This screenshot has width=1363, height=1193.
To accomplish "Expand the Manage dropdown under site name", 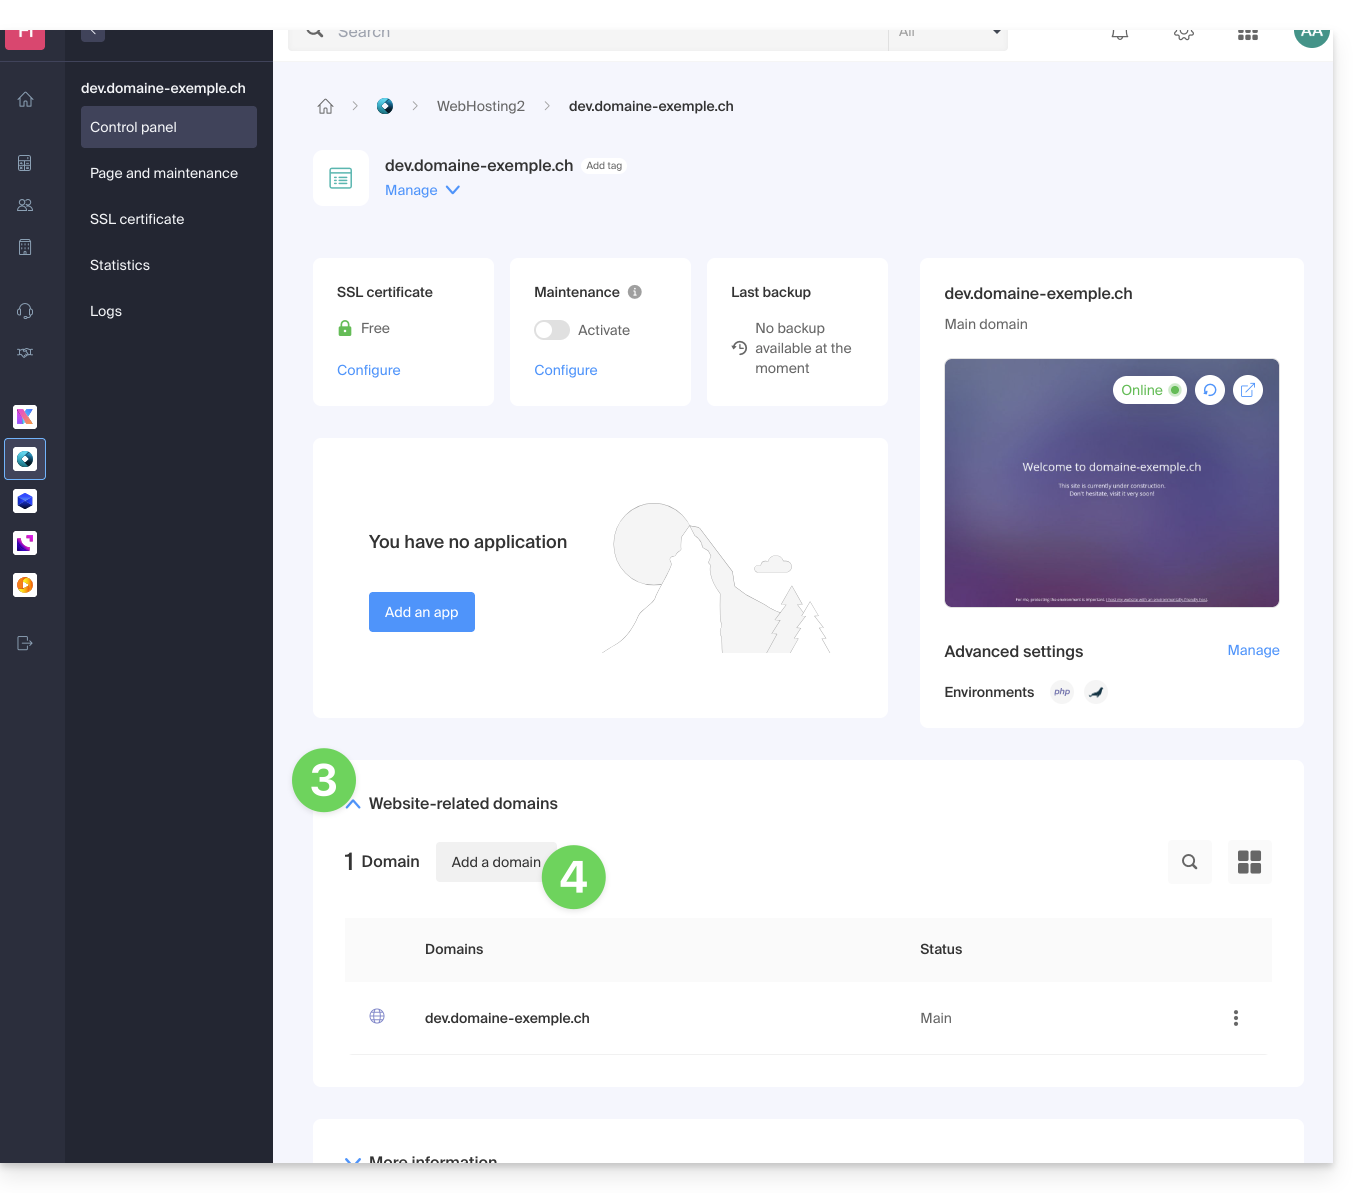I will pyautogui.click(x=422, y=190).
